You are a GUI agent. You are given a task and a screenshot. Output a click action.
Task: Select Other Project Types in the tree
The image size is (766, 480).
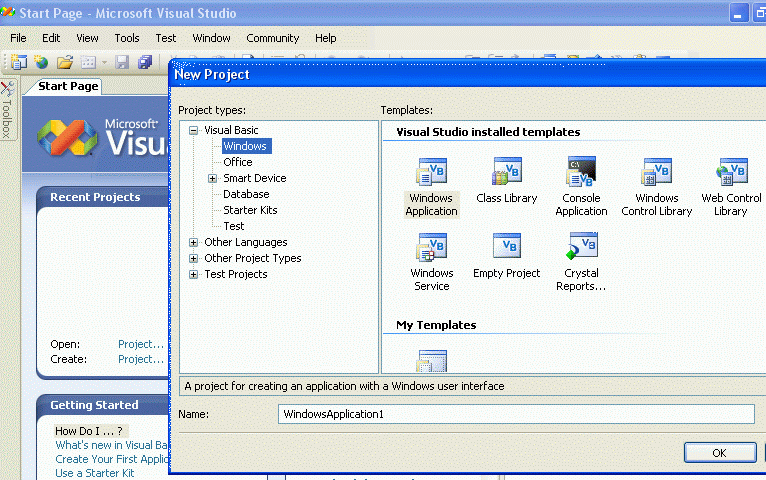tap(253, 258)
